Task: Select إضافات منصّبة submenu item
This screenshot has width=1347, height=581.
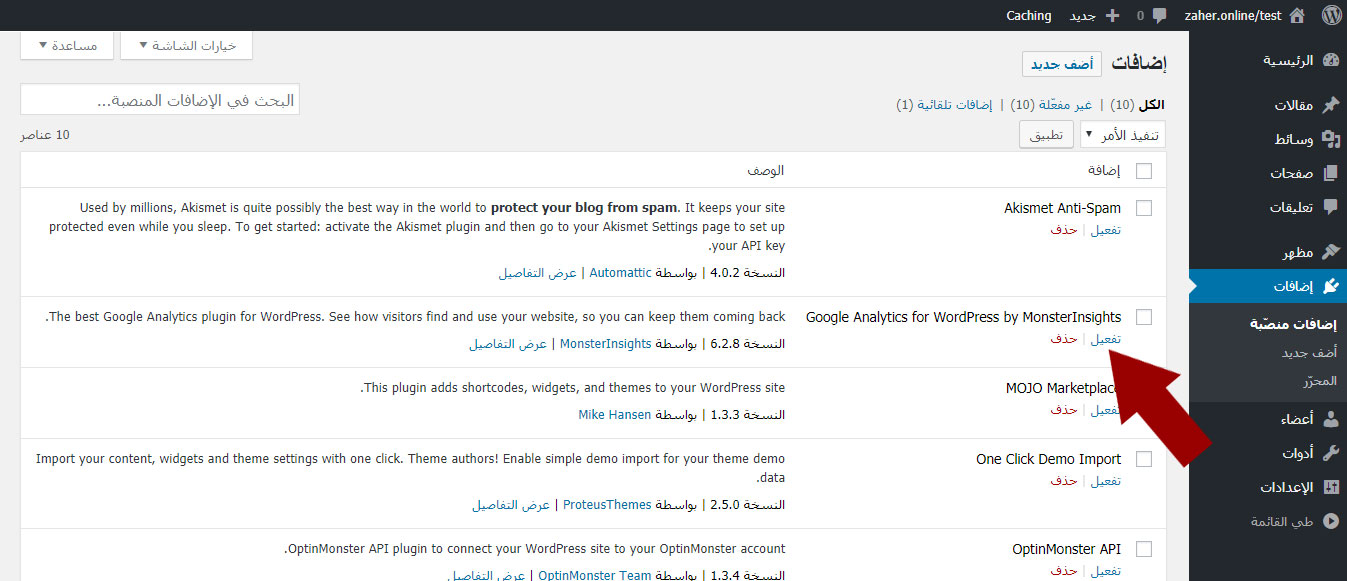Action: click(x=1293, y=324)
